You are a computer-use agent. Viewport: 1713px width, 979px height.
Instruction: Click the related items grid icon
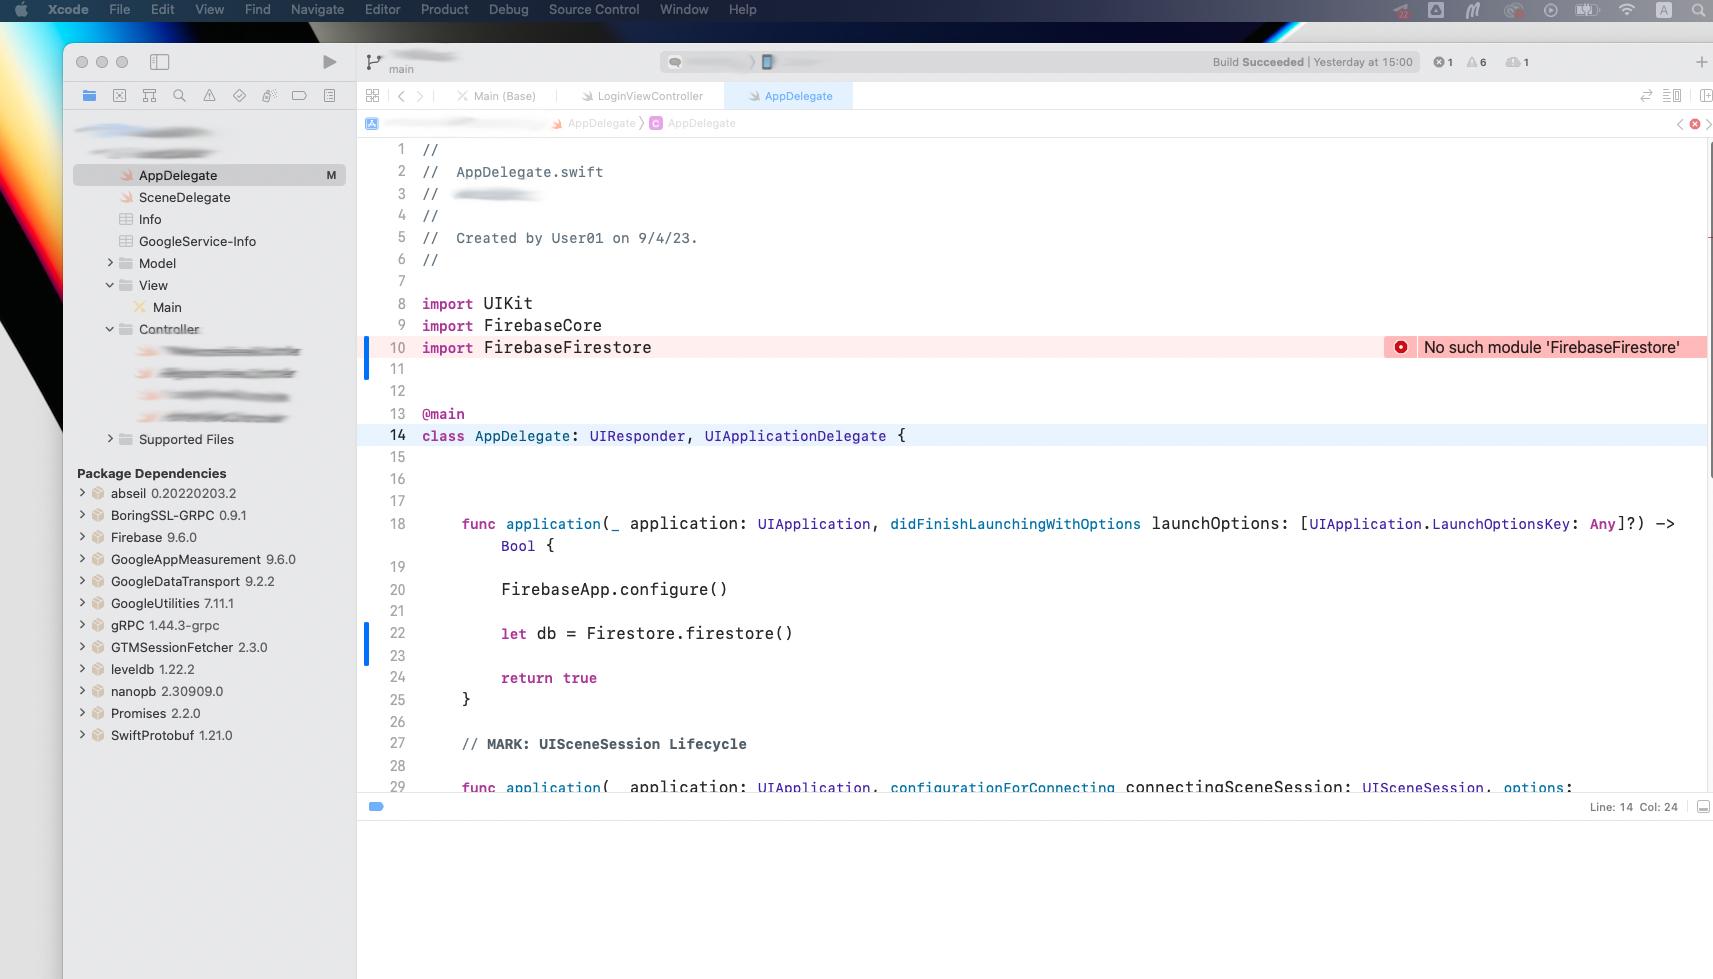coord(372,96)
